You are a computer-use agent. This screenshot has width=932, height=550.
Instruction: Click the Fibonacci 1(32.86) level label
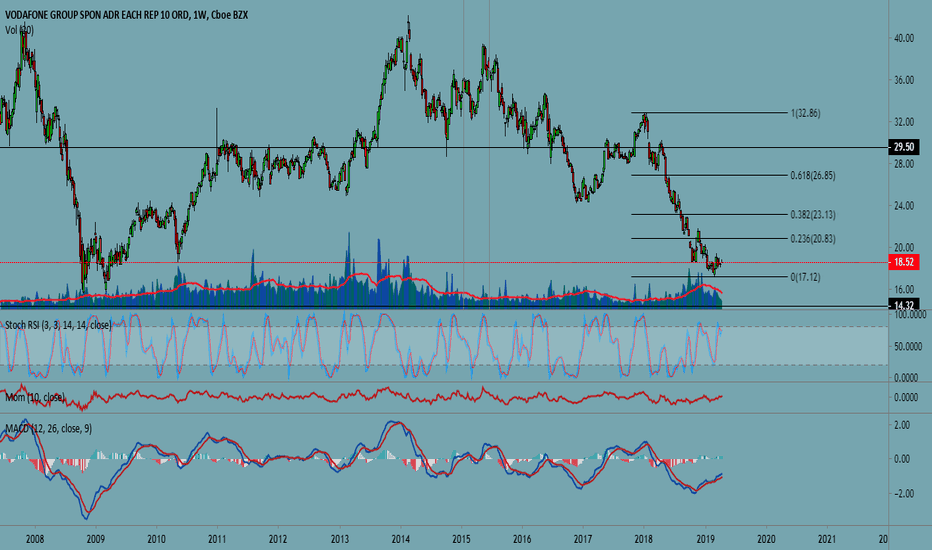(805, 113)
